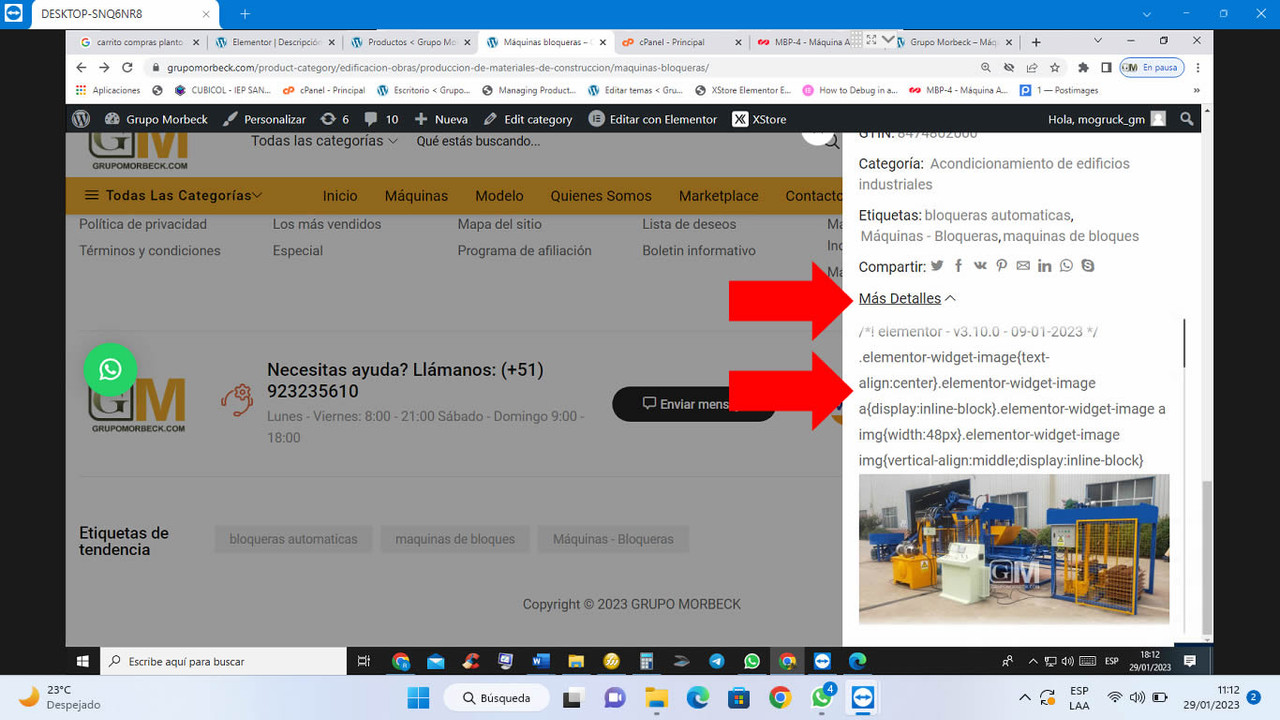Click the block machine product image

click(1014, 549)
